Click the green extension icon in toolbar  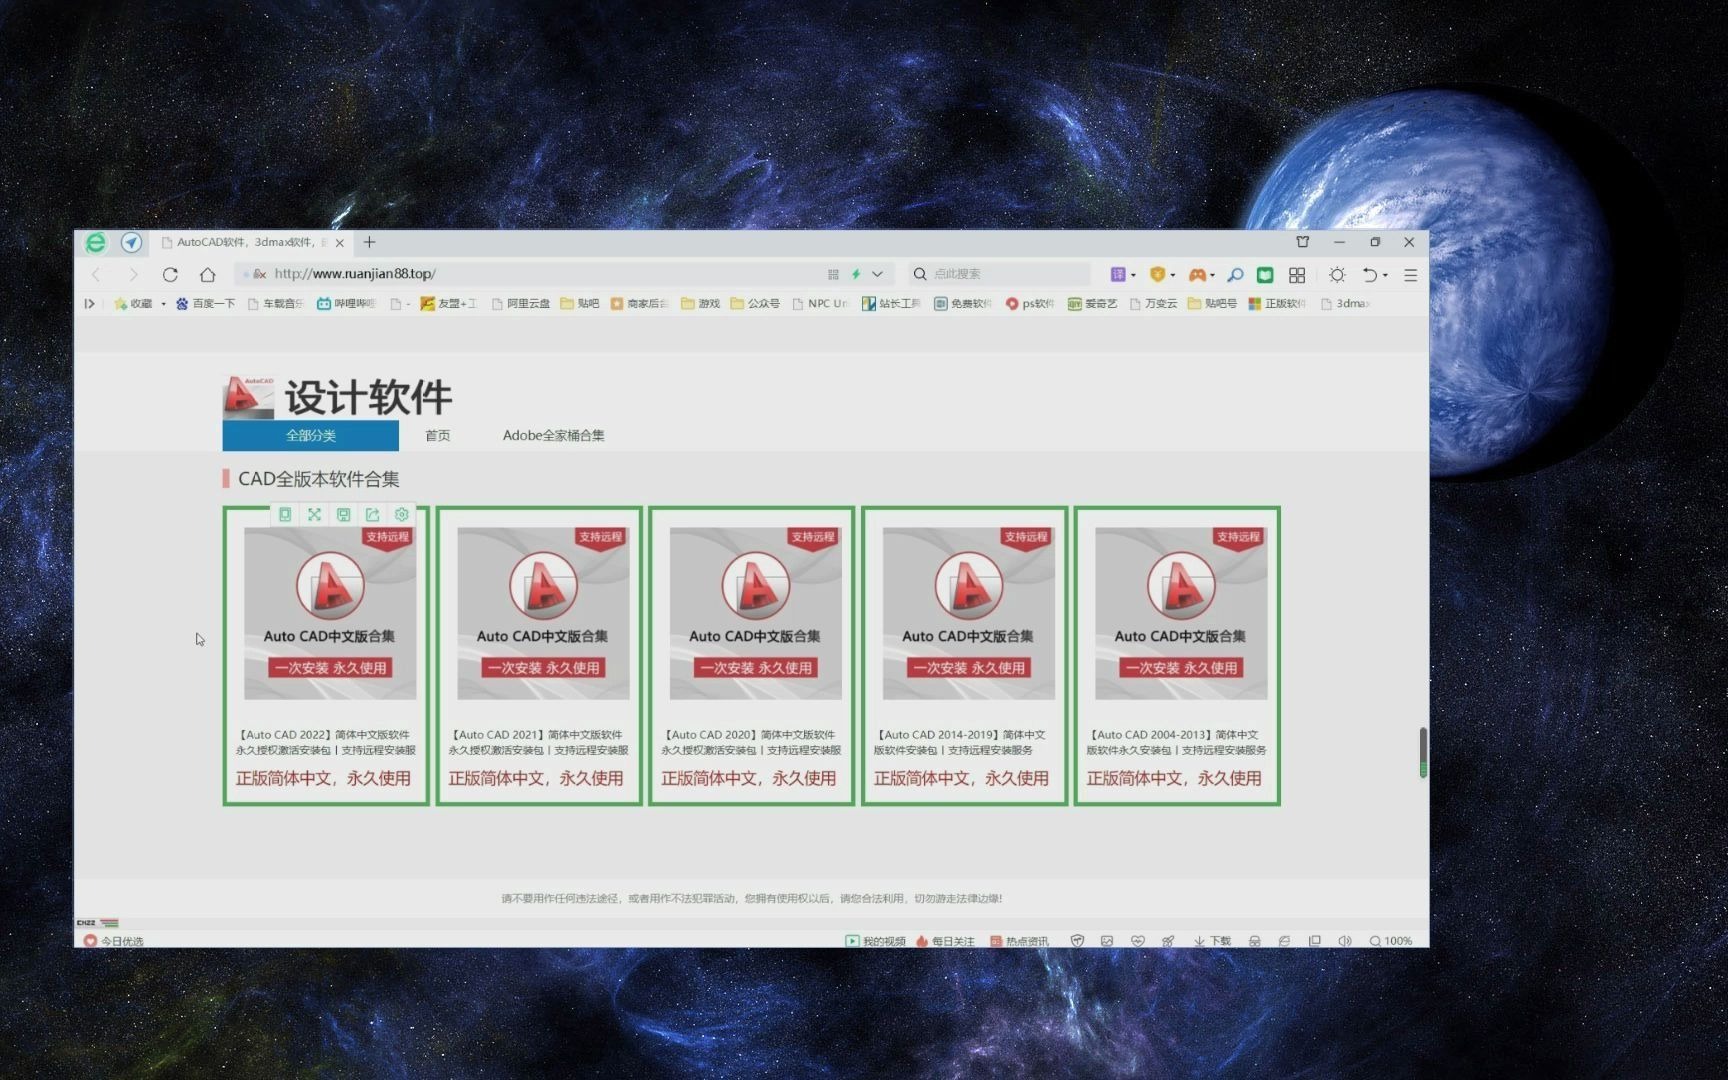1265,274
